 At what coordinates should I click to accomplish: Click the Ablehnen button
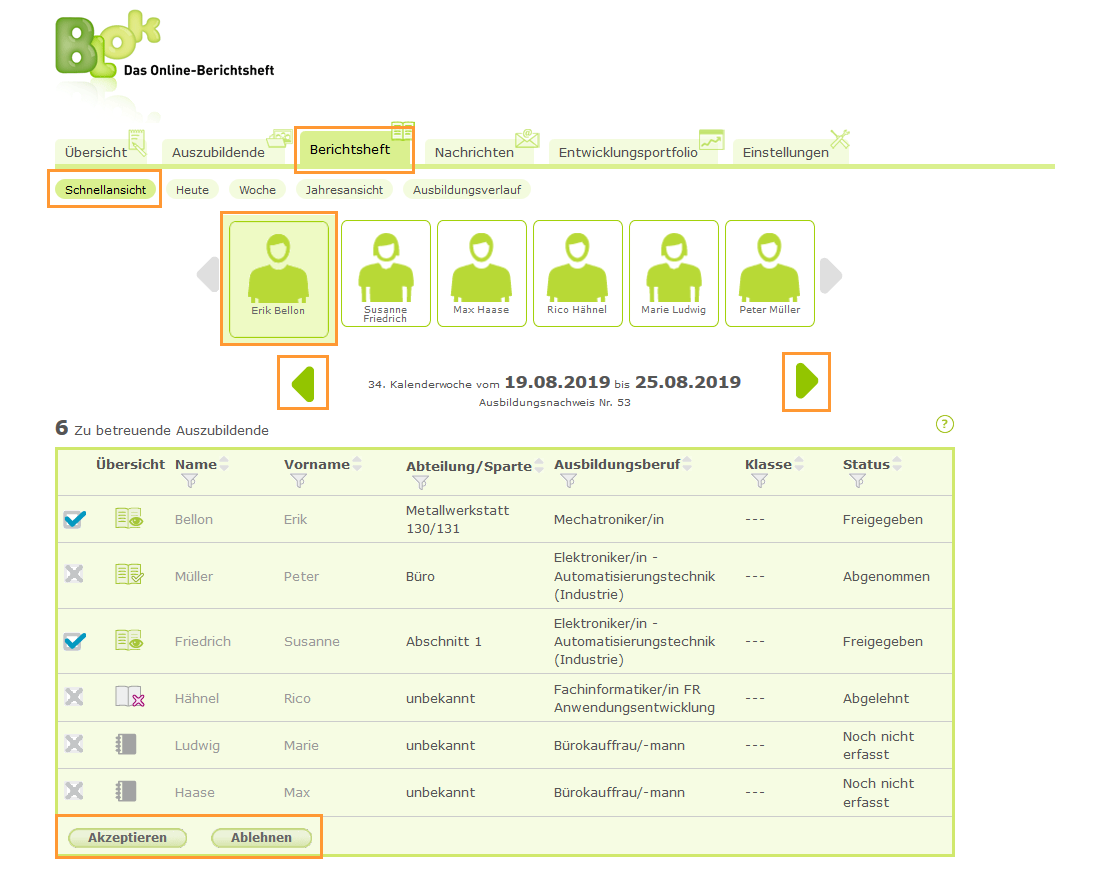261,838
